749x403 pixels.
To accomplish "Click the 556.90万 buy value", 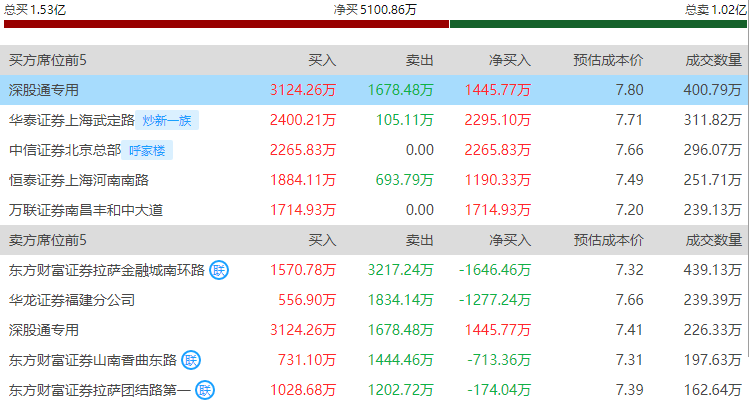I will 307,300.
